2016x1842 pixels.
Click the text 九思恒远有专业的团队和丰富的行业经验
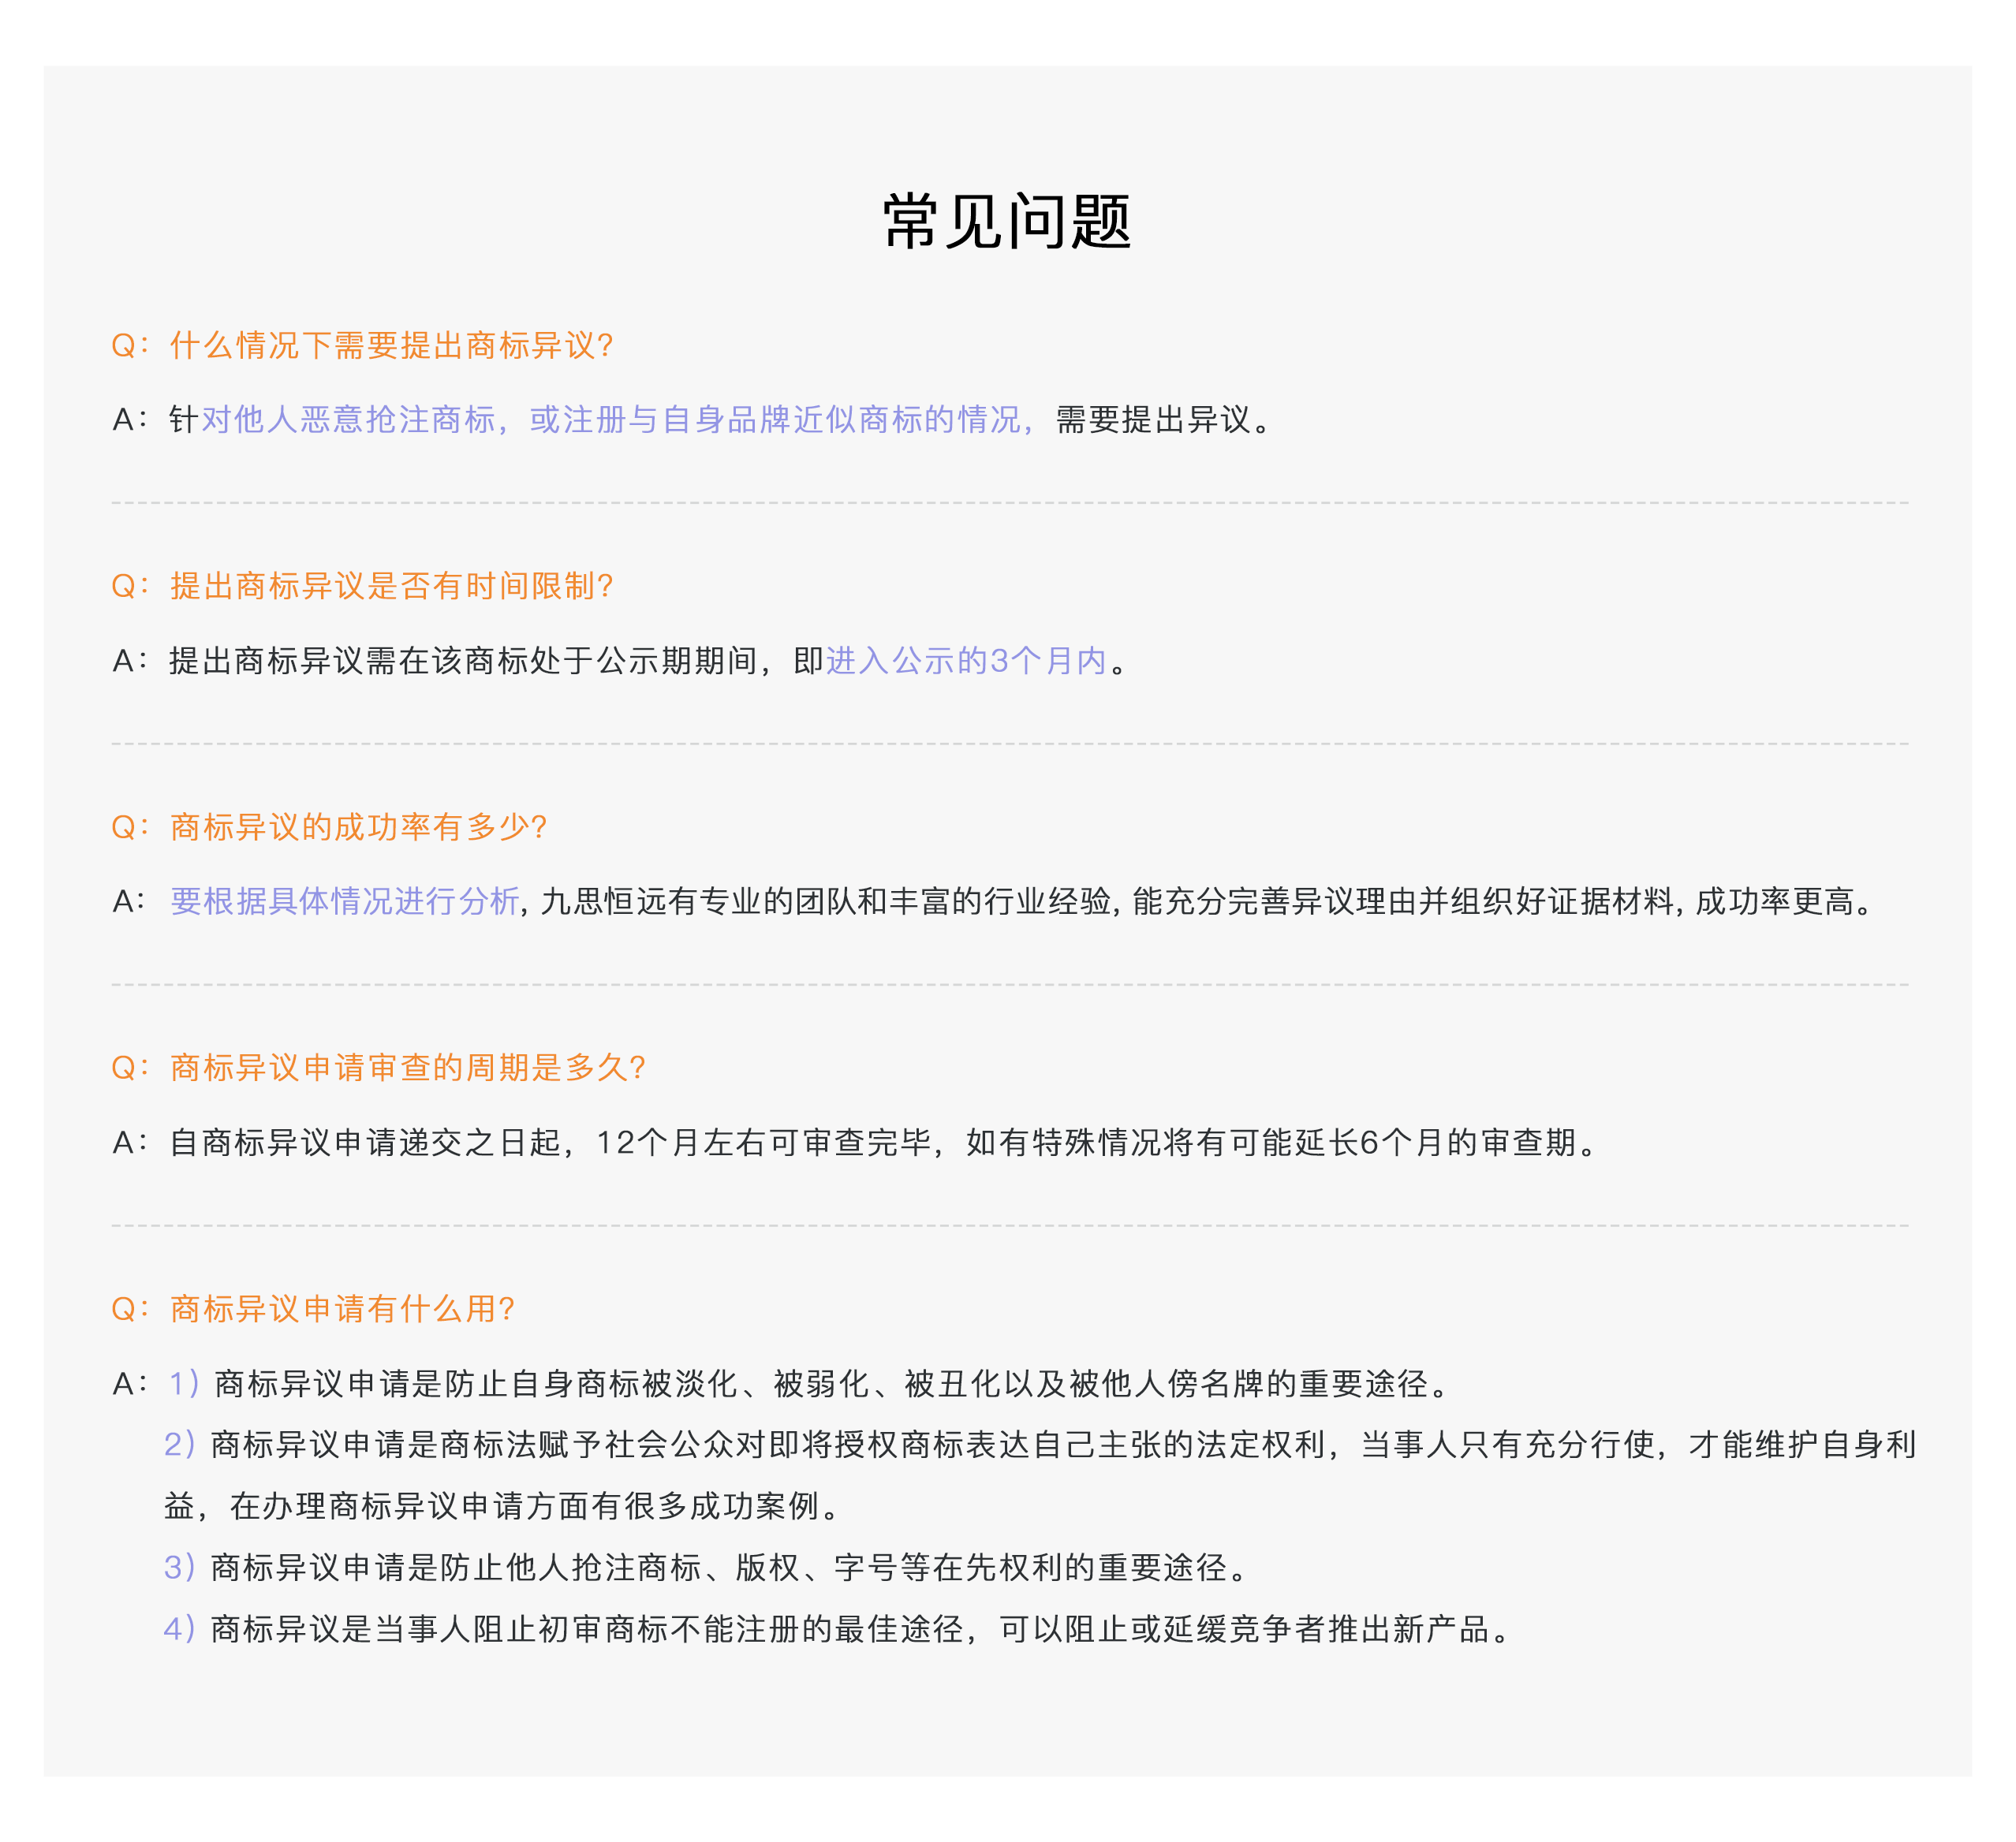826,901
